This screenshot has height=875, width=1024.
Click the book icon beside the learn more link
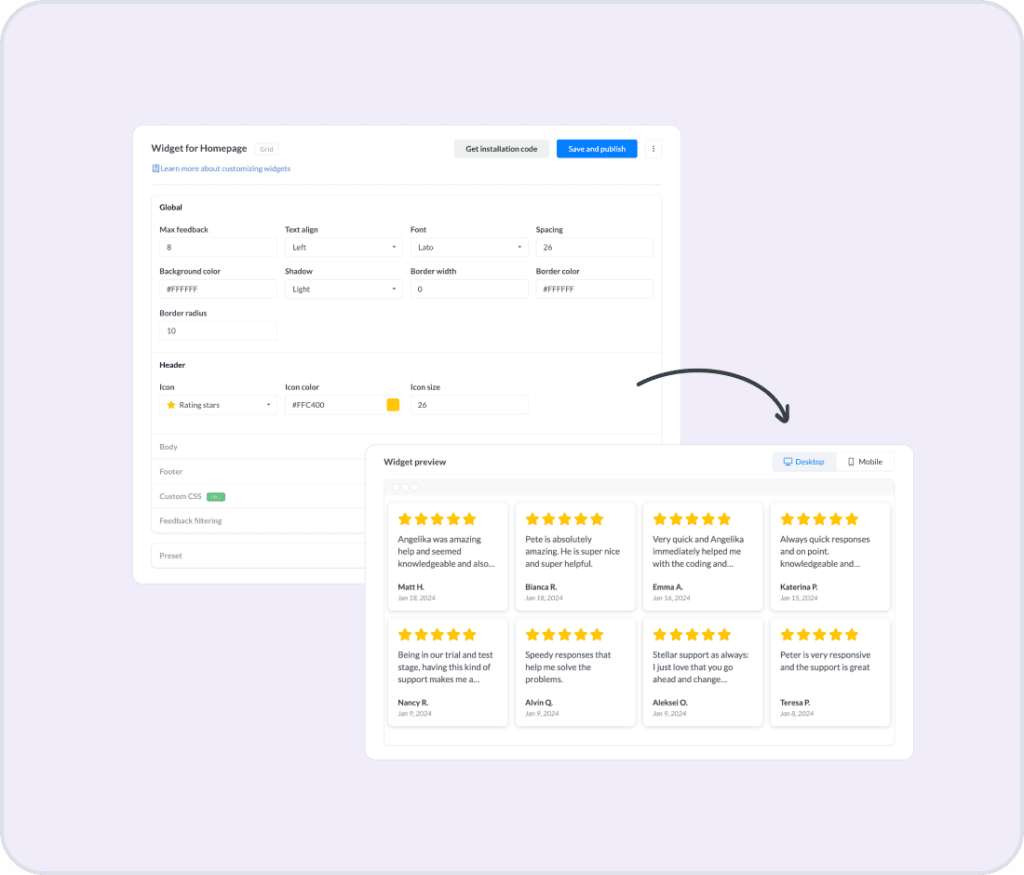click(x=158, y=168)
